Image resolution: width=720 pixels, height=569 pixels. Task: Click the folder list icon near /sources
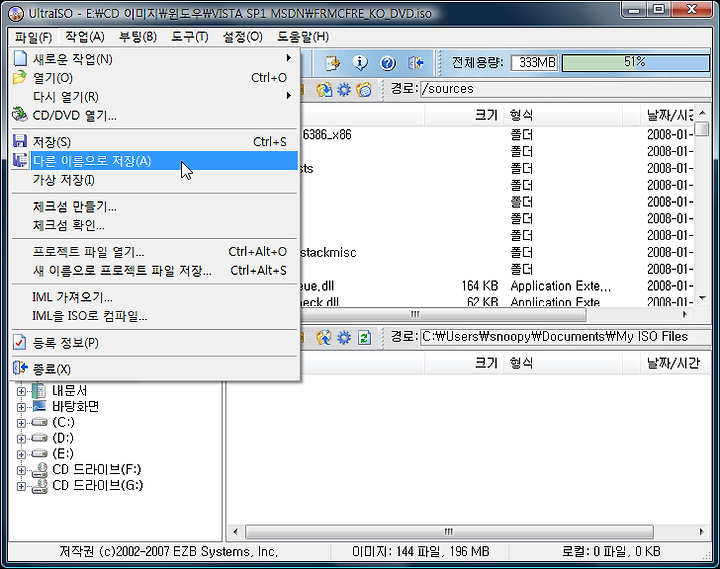[364, 90]
